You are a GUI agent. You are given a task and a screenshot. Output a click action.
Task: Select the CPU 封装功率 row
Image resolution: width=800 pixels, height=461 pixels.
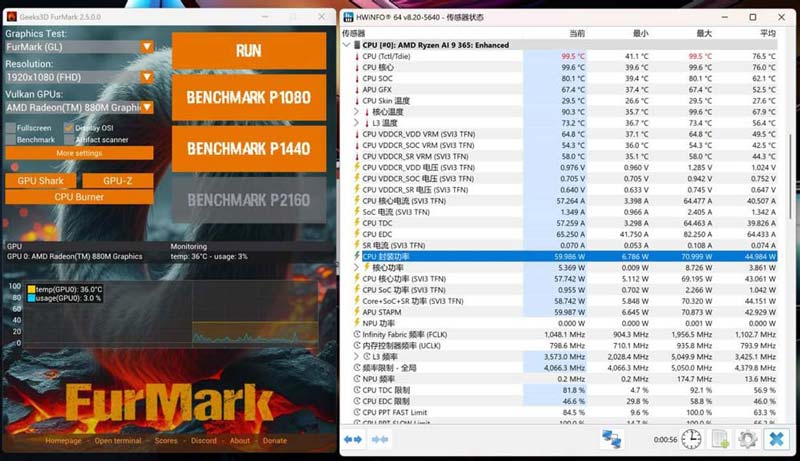pos(565,256)
